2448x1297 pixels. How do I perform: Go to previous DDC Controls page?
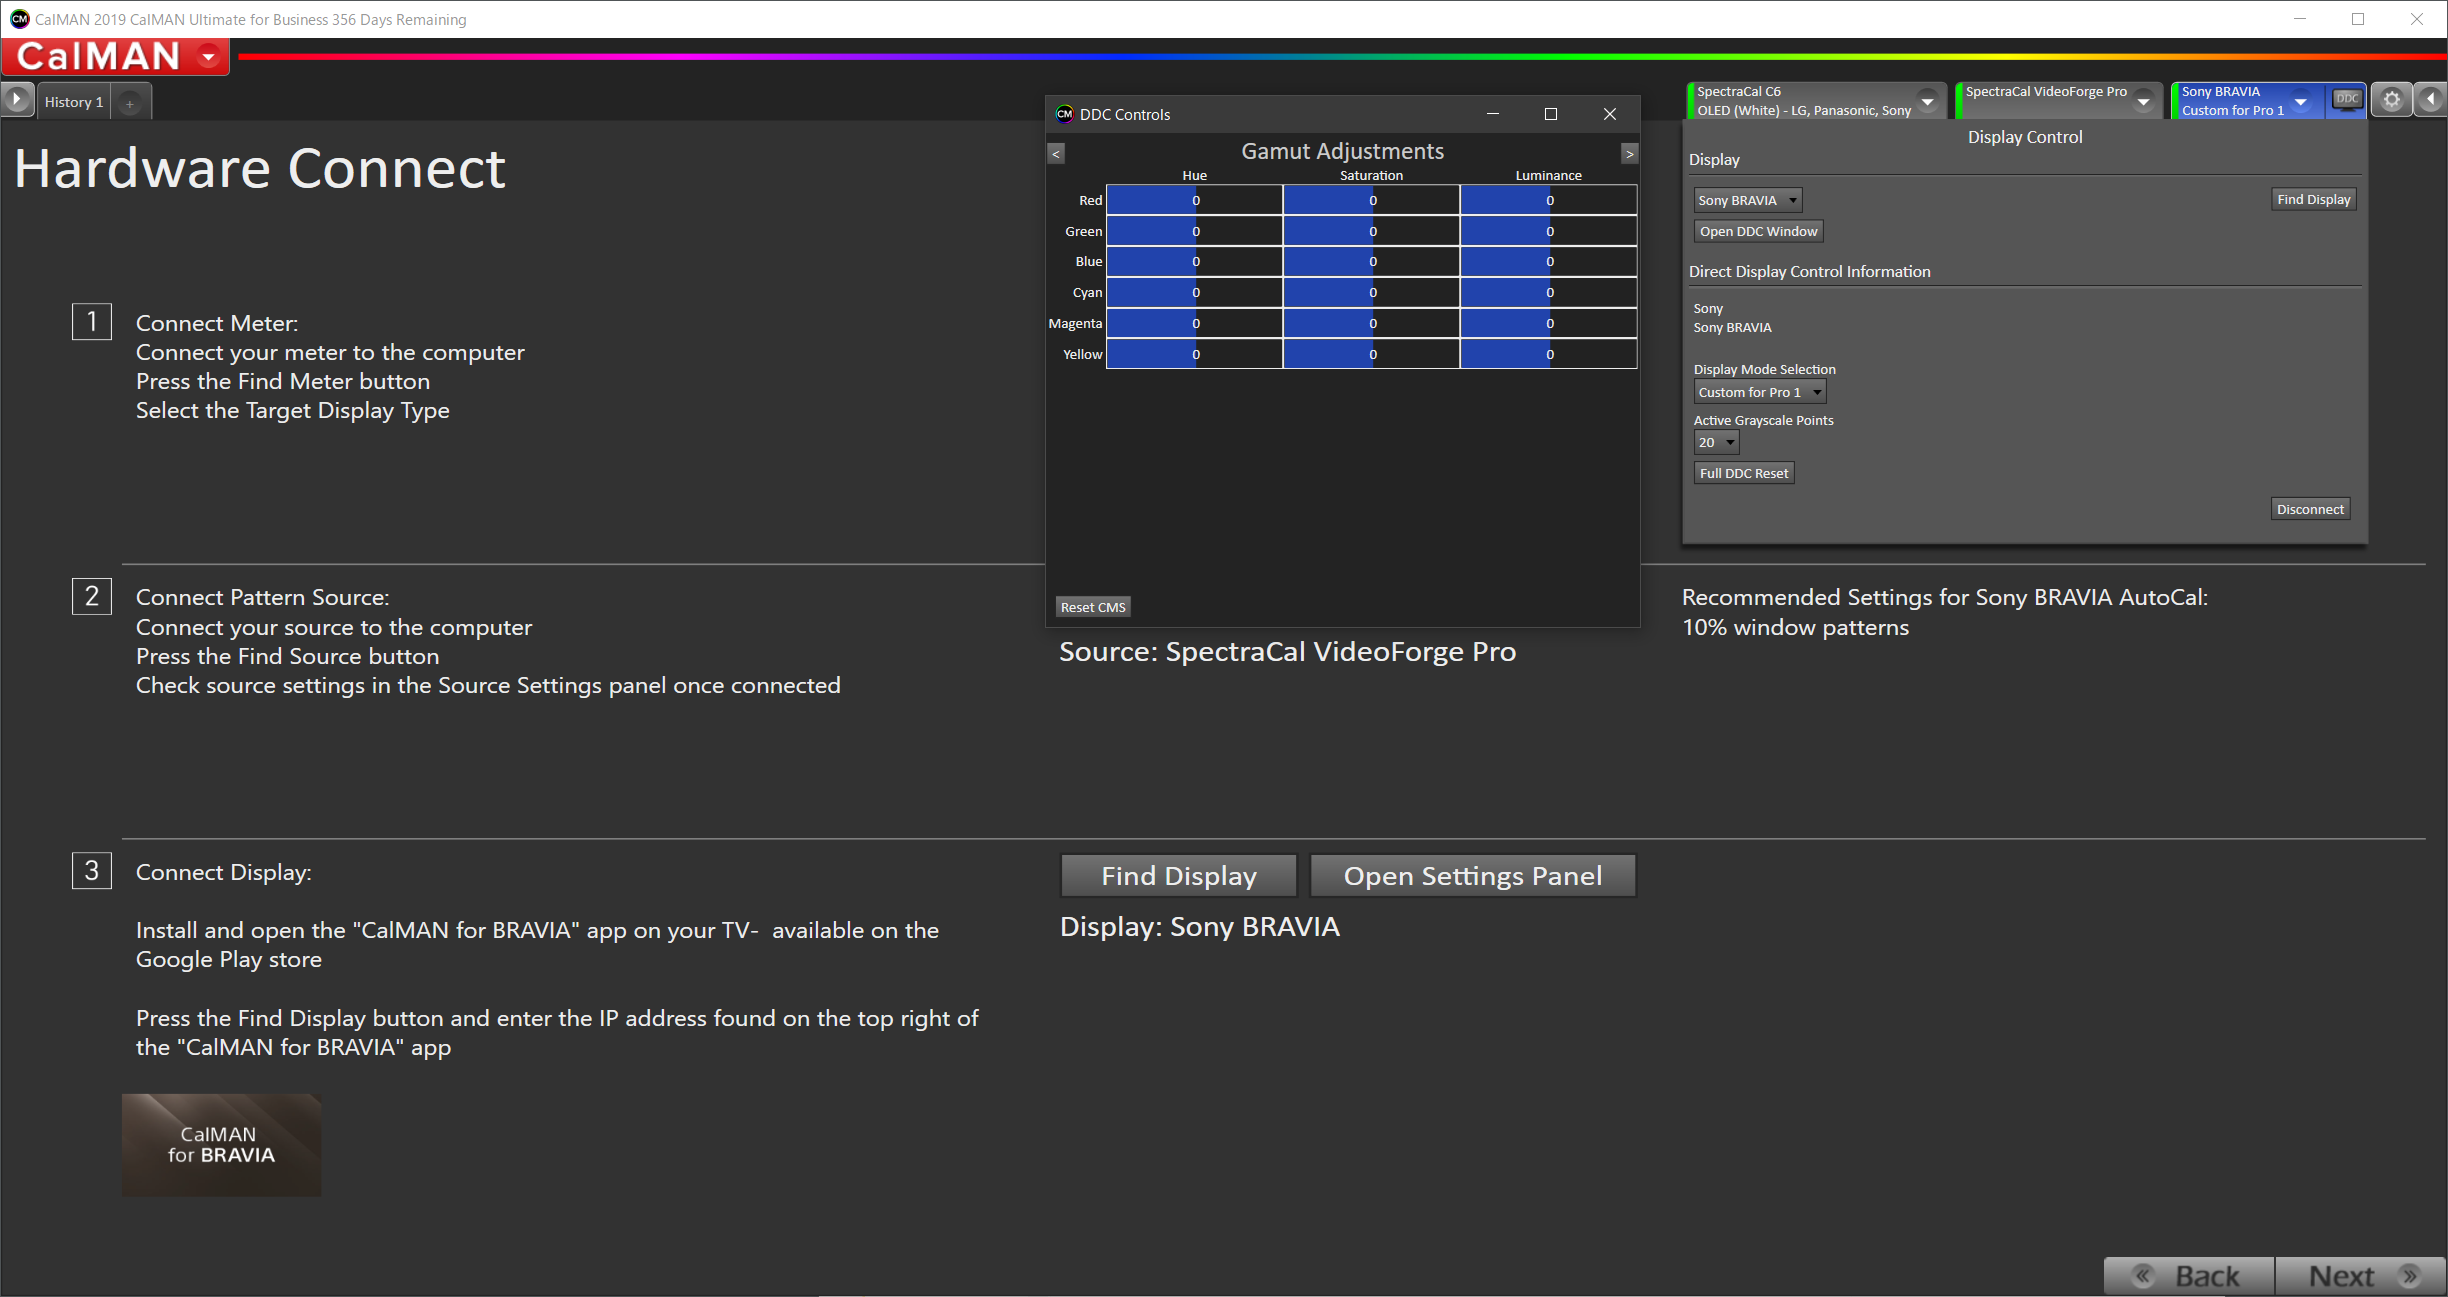coord(1056,154)
